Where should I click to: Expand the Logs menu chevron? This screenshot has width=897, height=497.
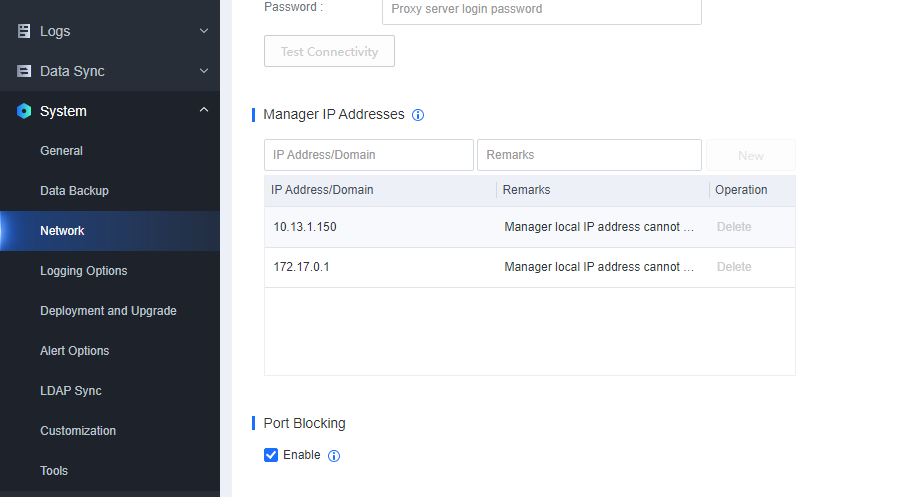204,31
